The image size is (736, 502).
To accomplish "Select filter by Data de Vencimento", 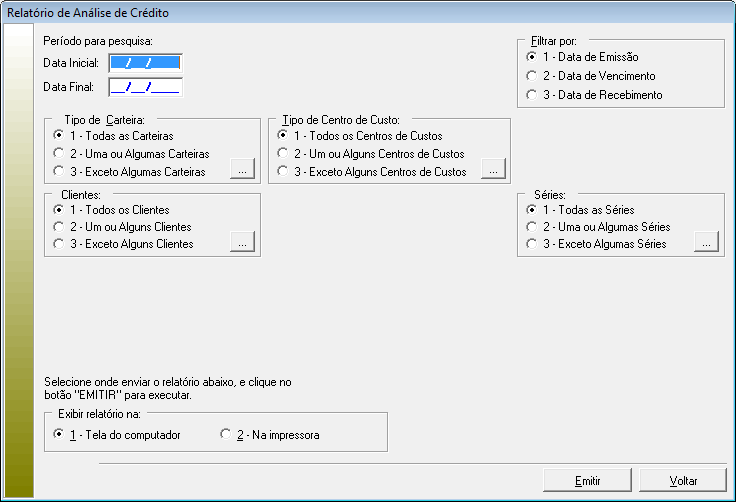I will pos(531,76).
